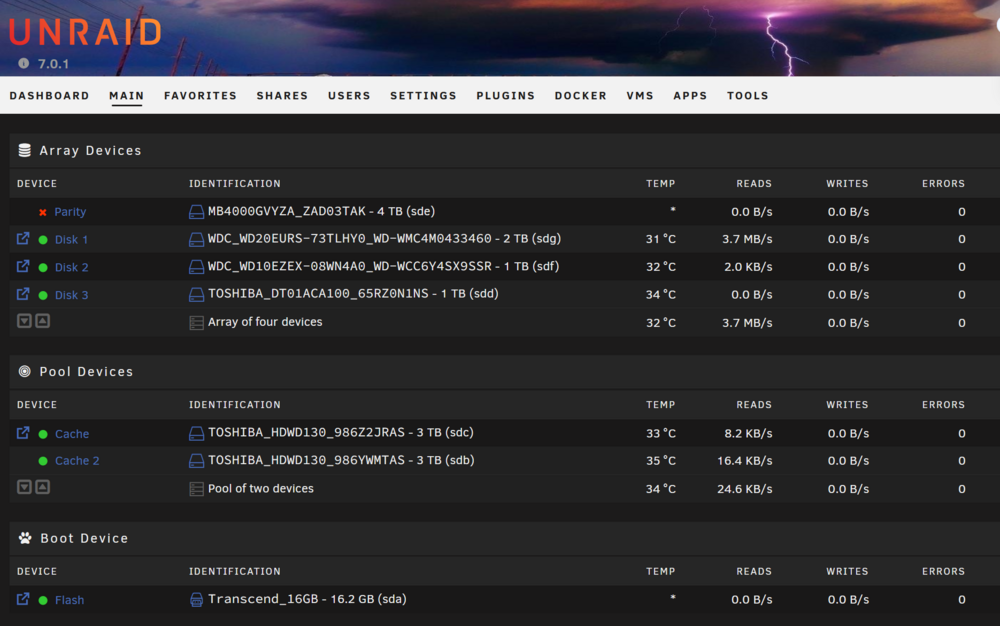Click the drive icon for TOSHIBA_HDWD130_986YWMTAS
The width and height of the screenshot is (1000, 626).
pos(196,461)
